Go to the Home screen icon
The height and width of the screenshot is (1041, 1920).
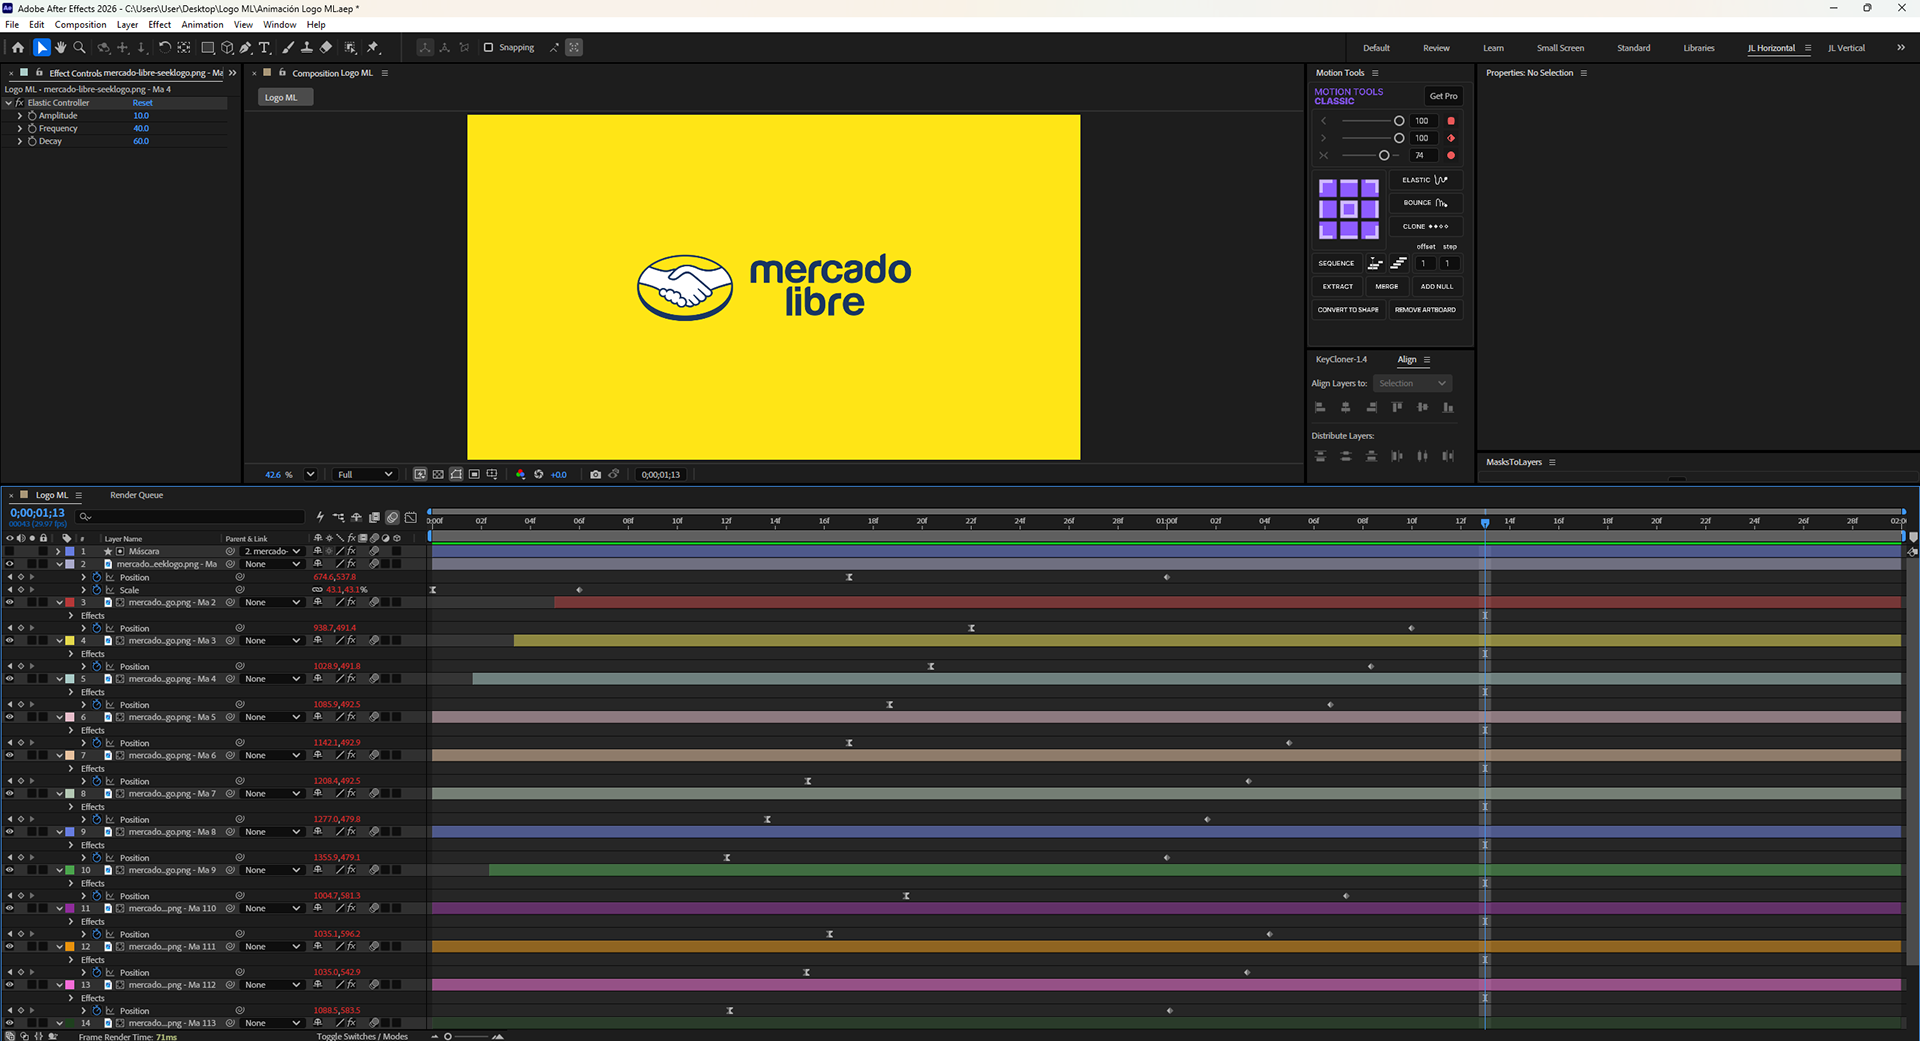[x=18, y=47]
